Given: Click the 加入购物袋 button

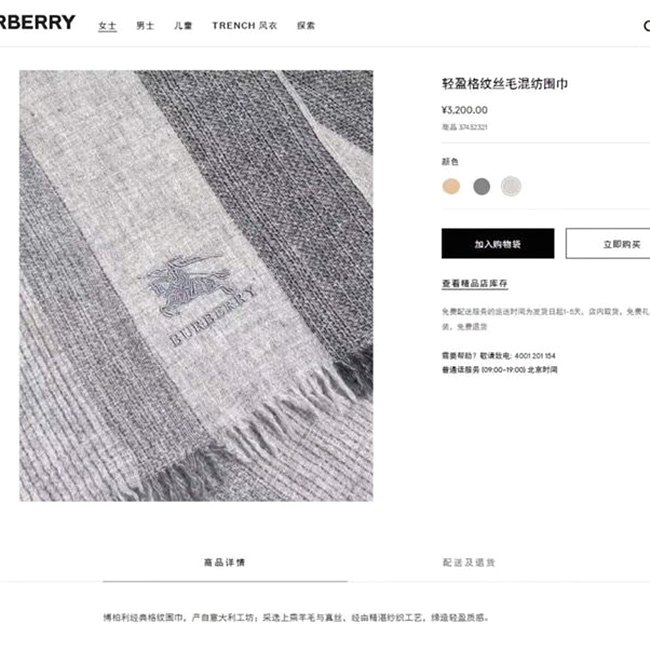Looking at the screenshot, I should tap(497, 243).
